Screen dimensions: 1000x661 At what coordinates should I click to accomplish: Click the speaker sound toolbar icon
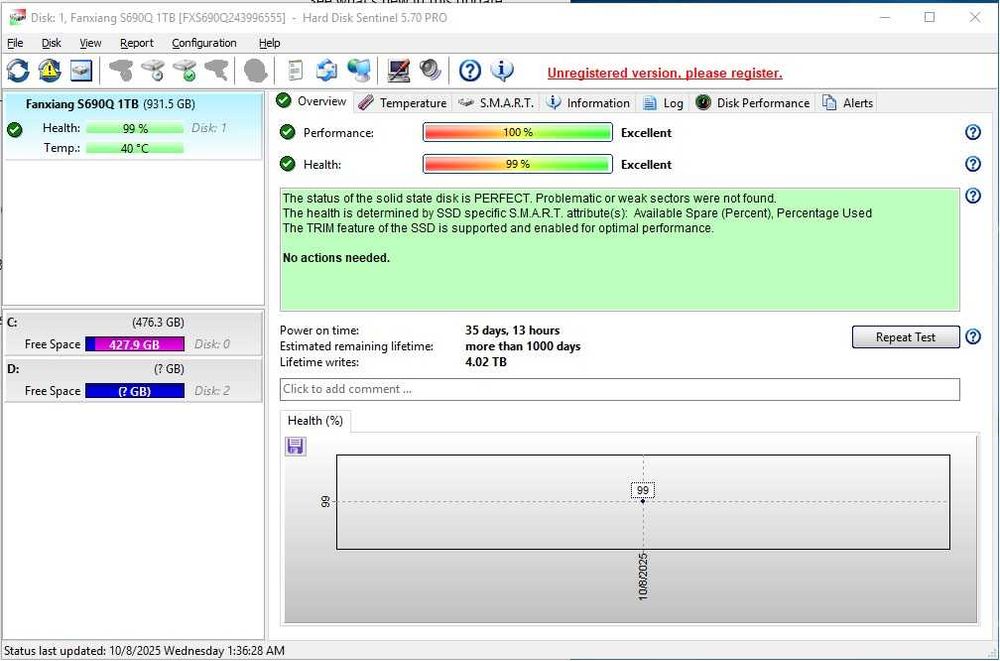pyautogui.click(x=430, y=70)
